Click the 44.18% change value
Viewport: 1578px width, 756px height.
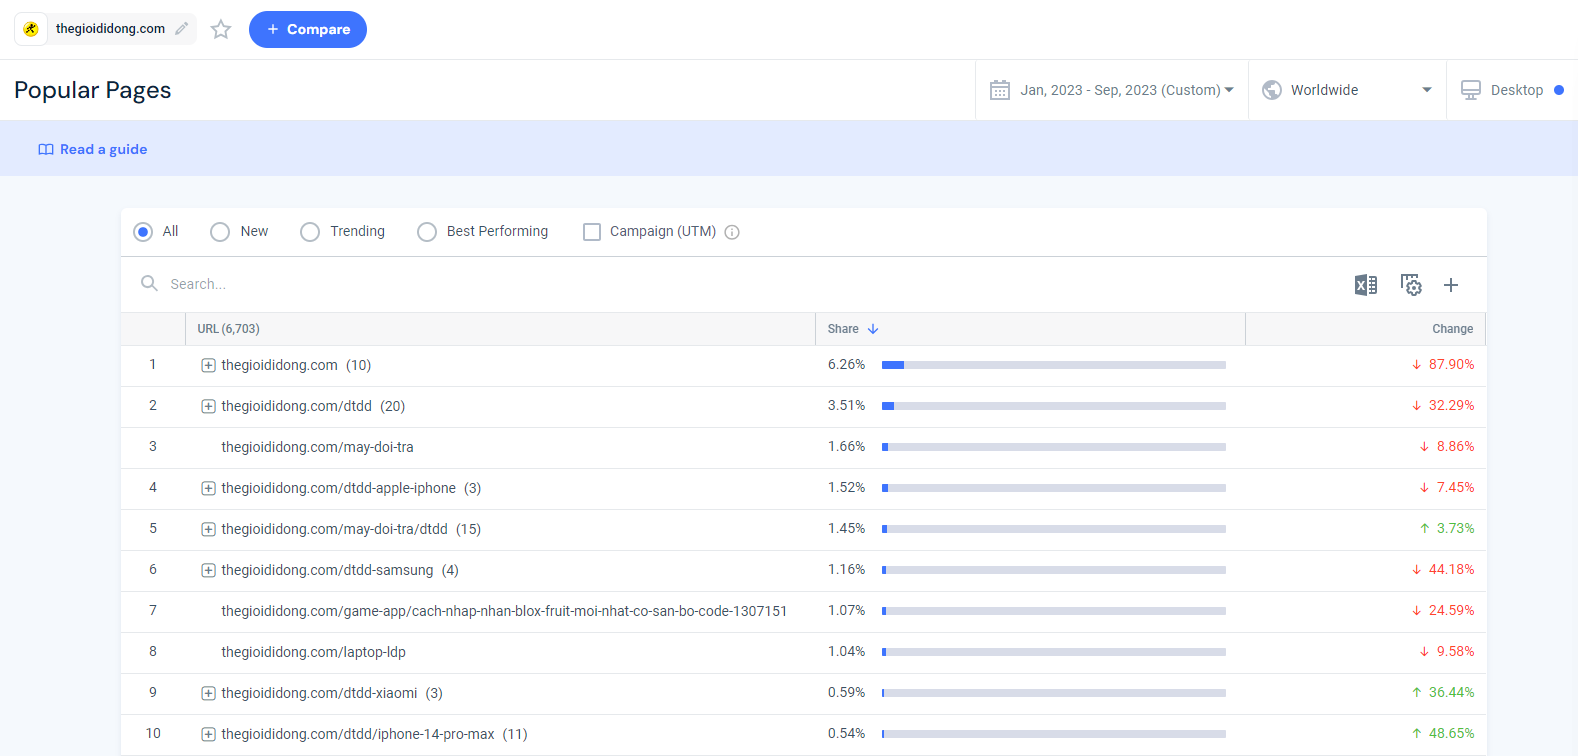[x=1451, y=570]
